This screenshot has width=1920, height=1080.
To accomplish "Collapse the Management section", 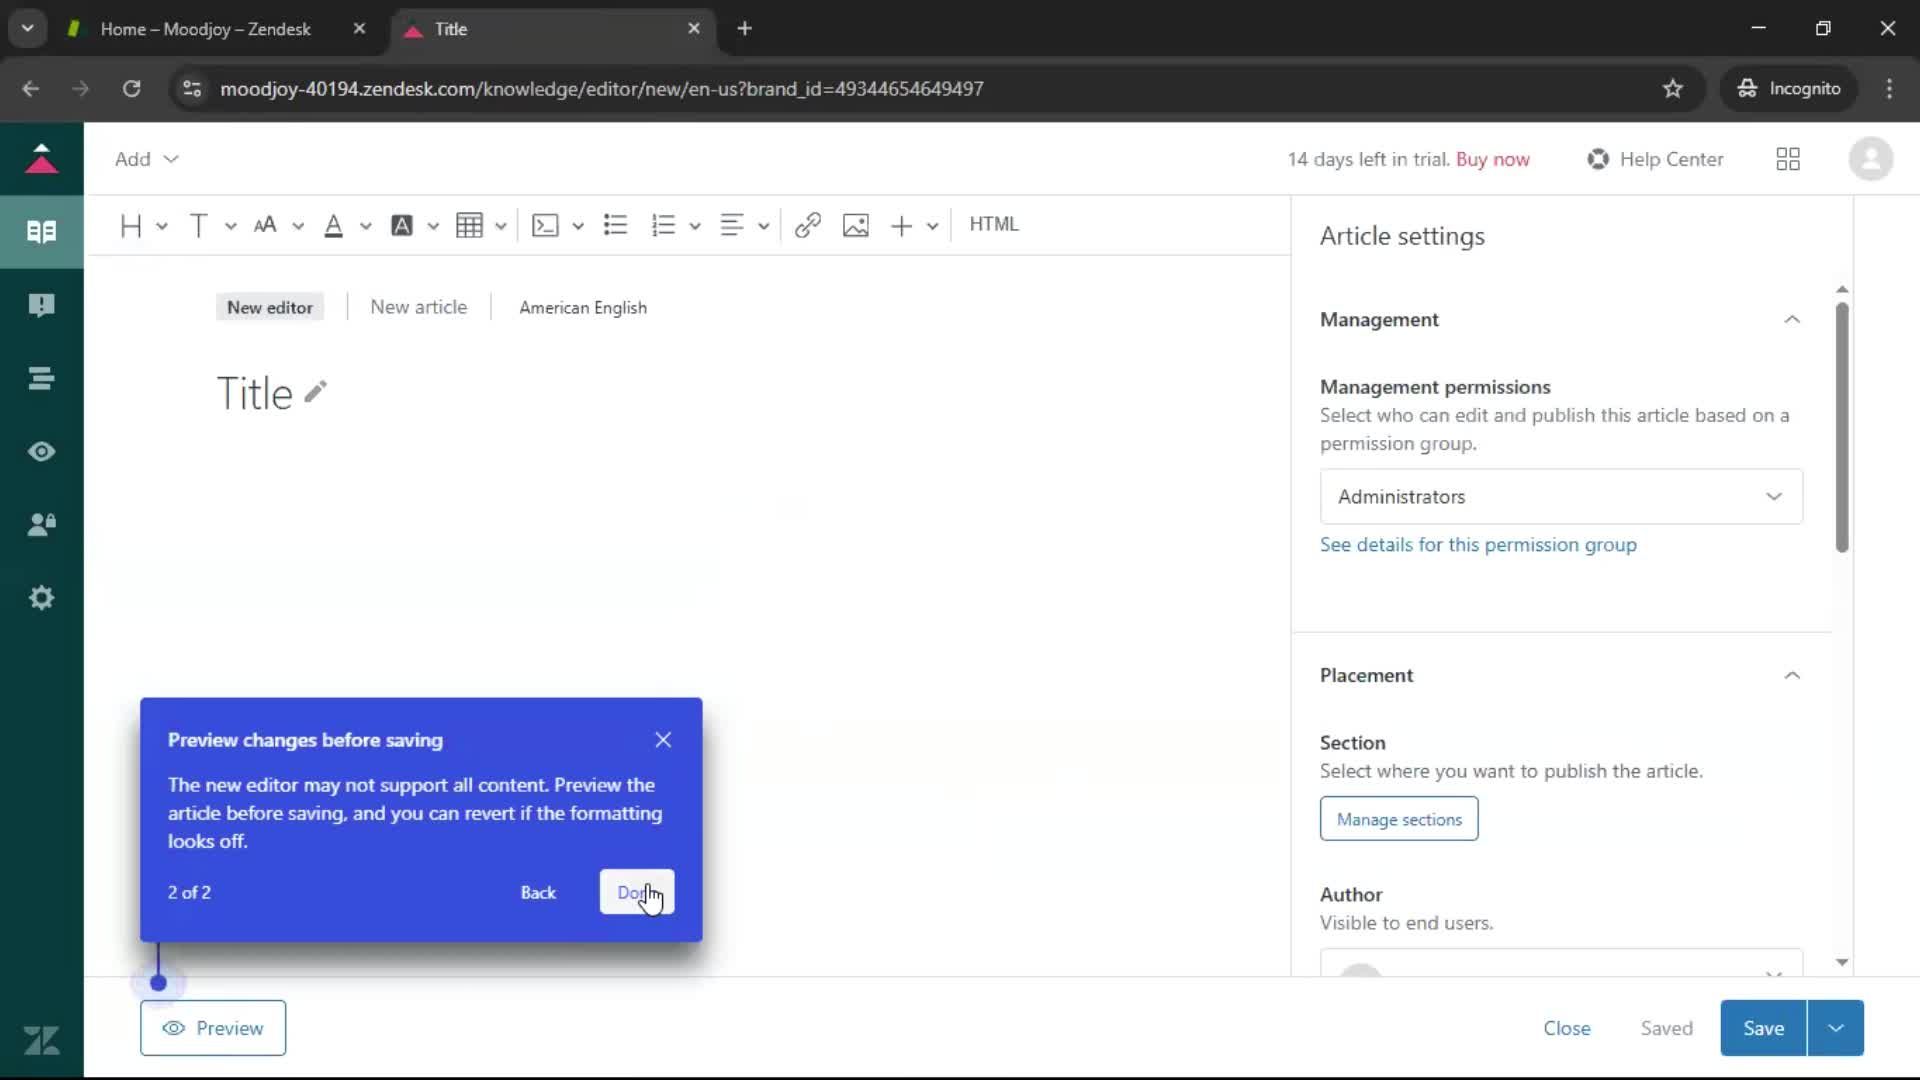I will (x=1792, y=319).
